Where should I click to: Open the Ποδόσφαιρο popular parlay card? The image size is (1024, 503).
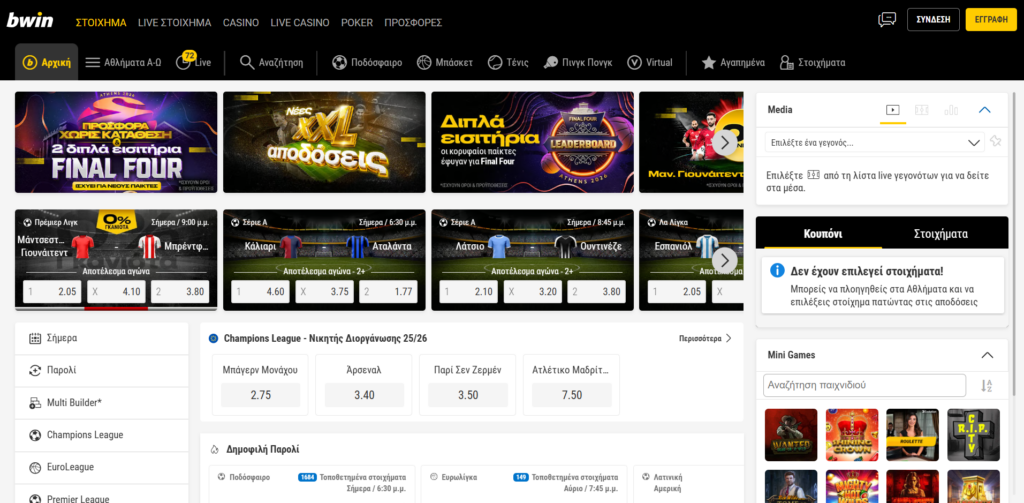[313, 484]
